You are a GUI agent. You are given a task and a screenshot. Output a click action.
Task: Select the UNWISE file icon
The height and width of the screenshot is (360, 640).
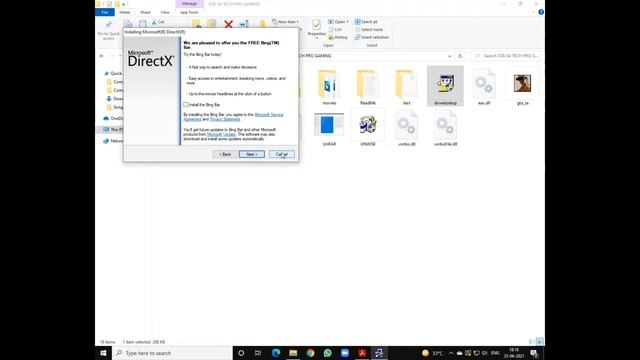tap(368, 125)
